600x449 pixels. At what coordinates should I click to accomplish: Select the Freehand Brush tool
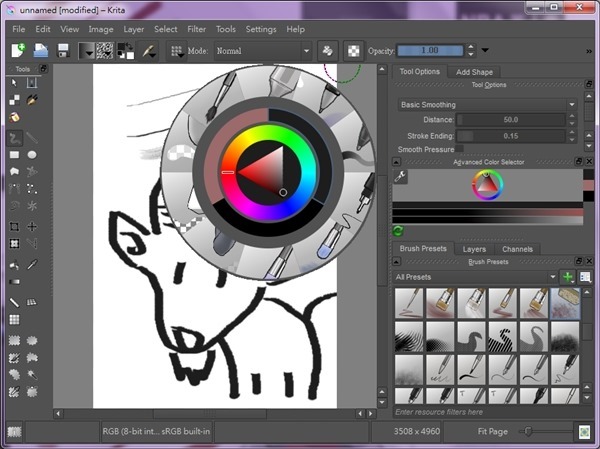click(x=15, y=137)
